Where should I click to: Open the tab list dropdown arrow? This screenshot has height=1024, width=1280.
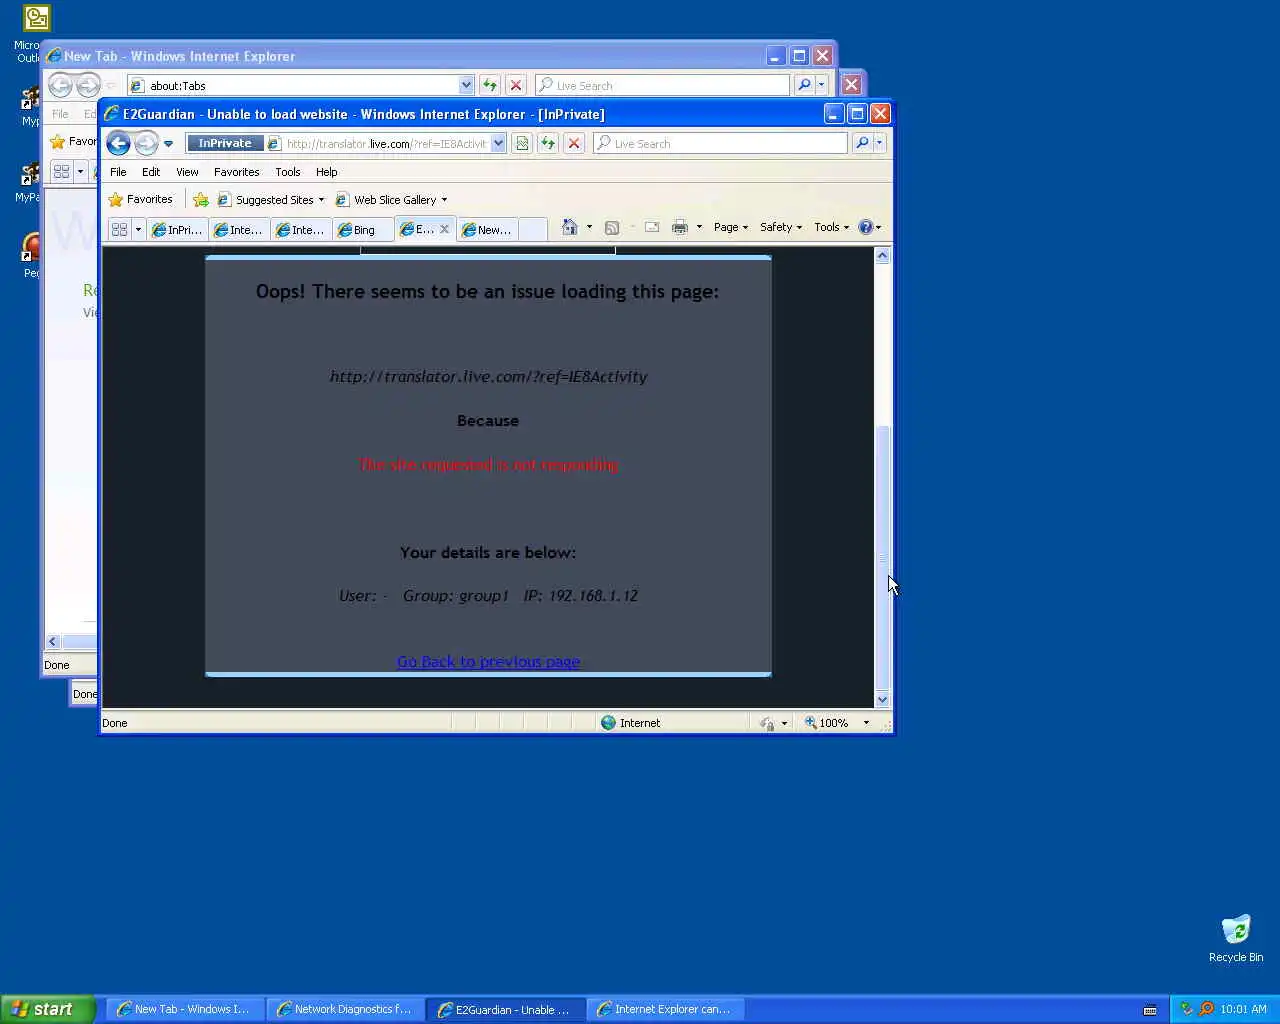(138, 229)
